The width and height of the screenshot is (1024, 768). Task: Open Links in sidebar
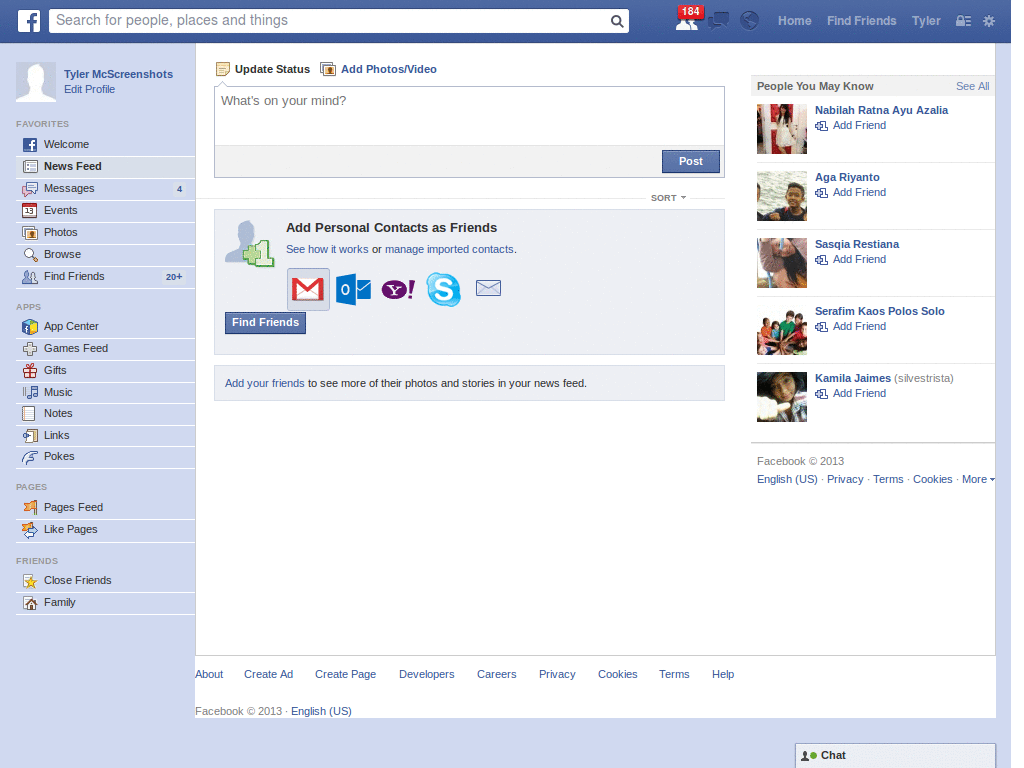pos(105,436)
